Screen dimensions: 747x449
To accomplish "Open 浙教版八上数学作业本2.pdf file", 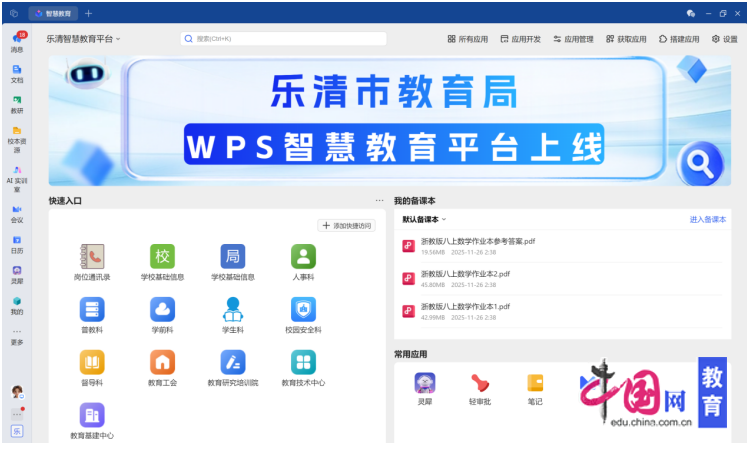I will 465,273.
